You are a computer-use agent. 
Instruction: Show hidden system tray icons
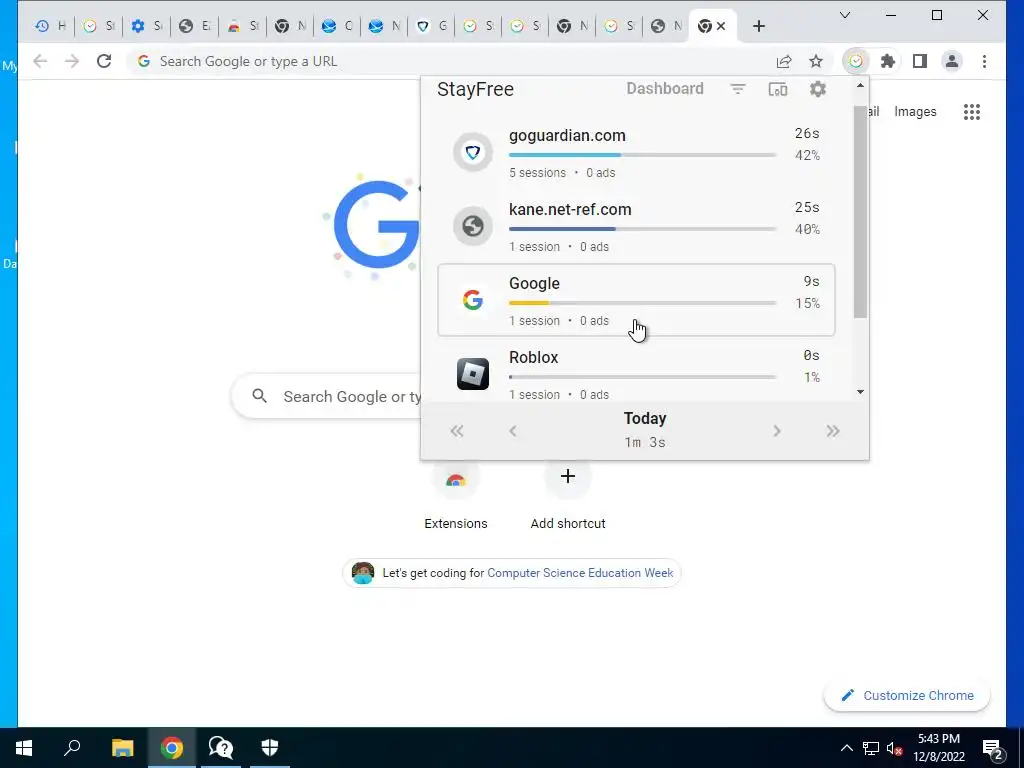[846, 748]
